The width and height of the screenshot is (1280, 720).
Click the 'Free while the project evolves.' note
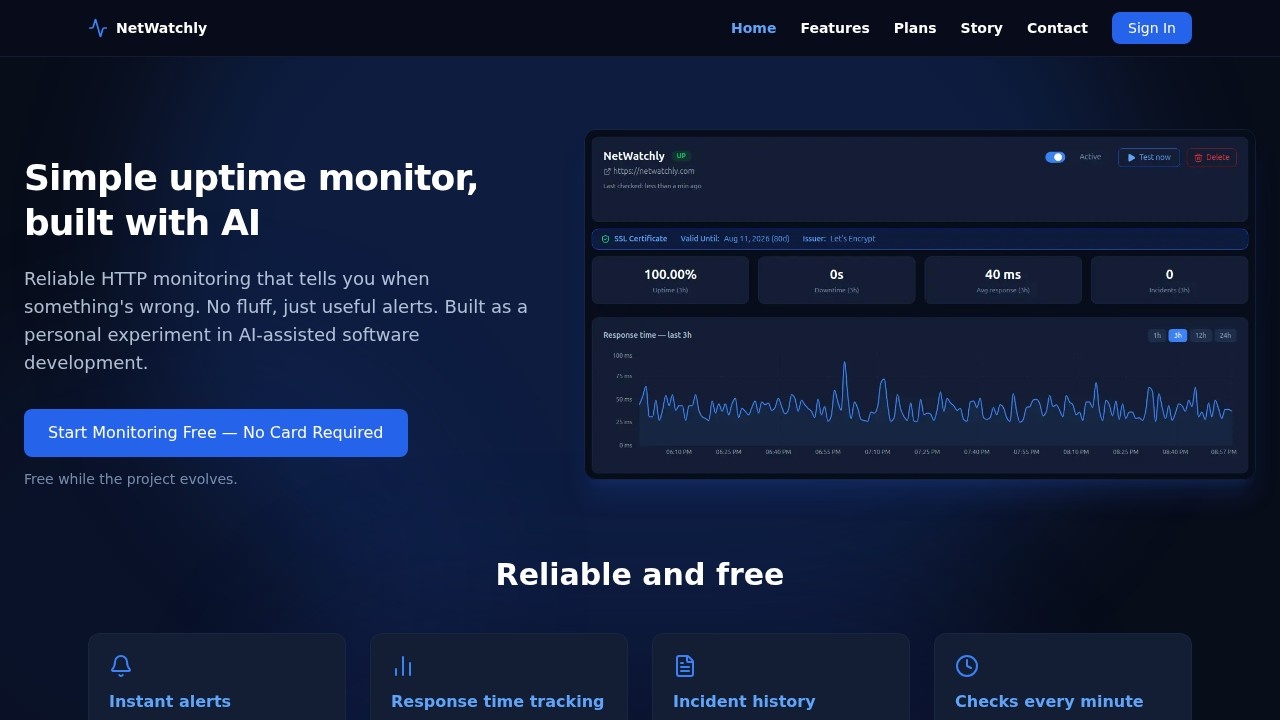[x=131, y=479]
